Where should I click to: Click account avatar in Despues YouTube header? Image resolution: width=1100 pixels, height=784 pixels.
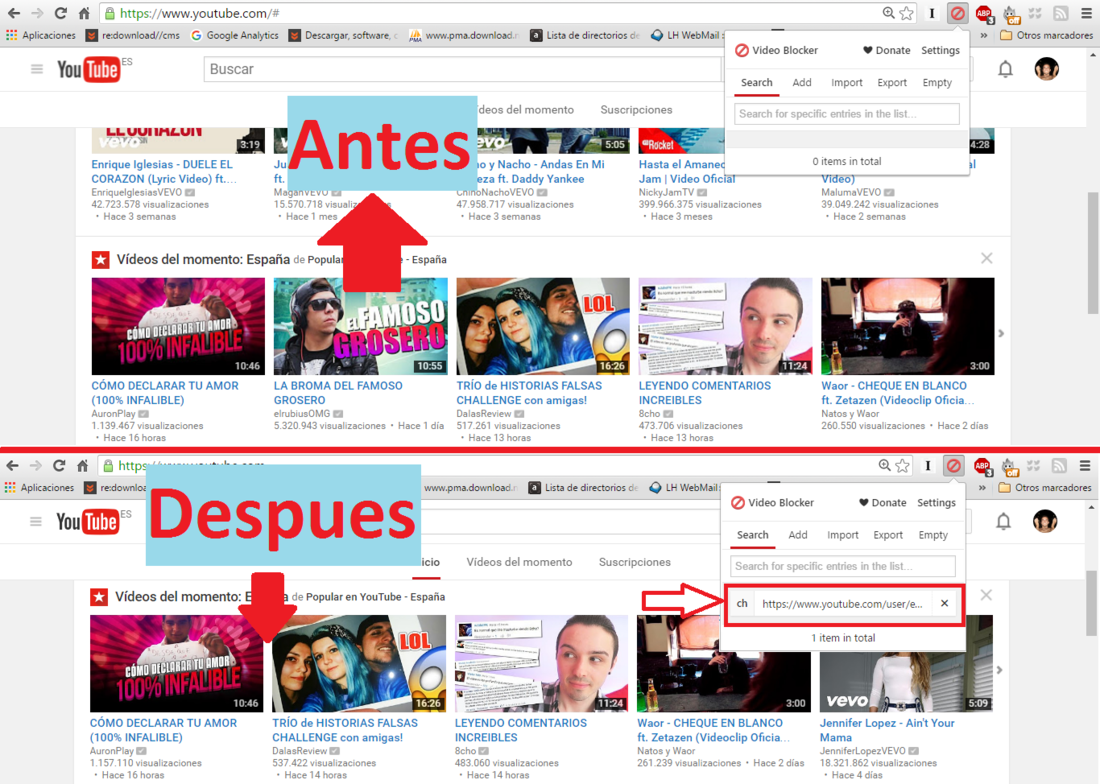point(1045,521)
